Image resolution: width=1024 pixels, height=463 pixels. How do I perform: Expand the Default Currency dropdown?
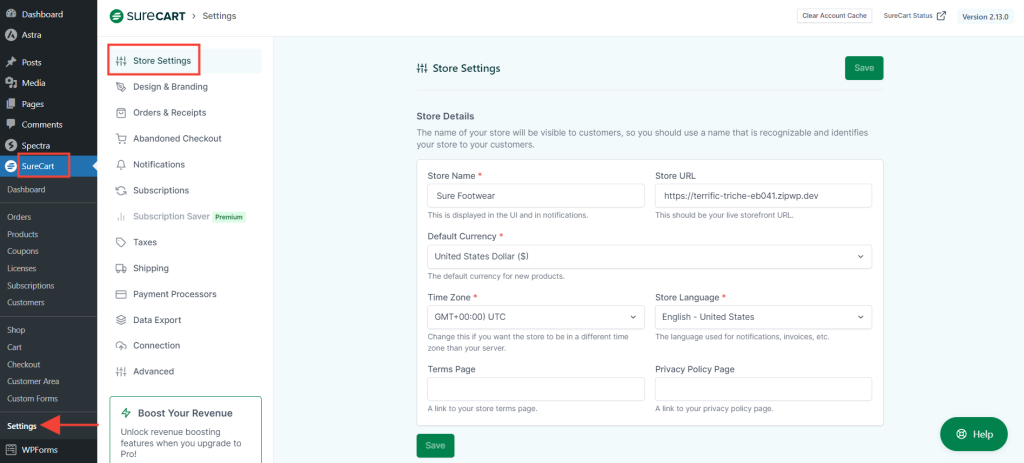point(649,257)
